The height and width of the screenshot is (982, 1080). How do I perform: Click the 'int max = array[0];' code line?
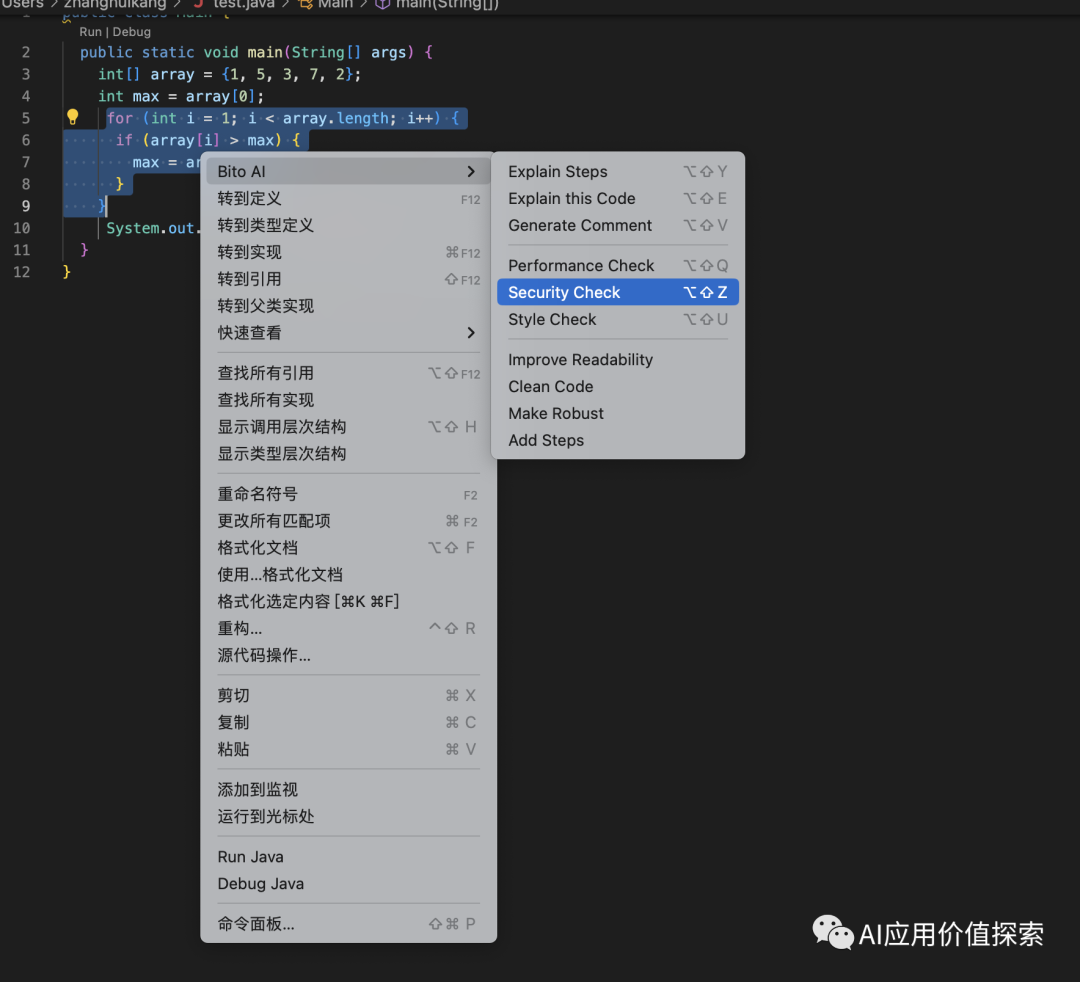[x=180, y=96]
